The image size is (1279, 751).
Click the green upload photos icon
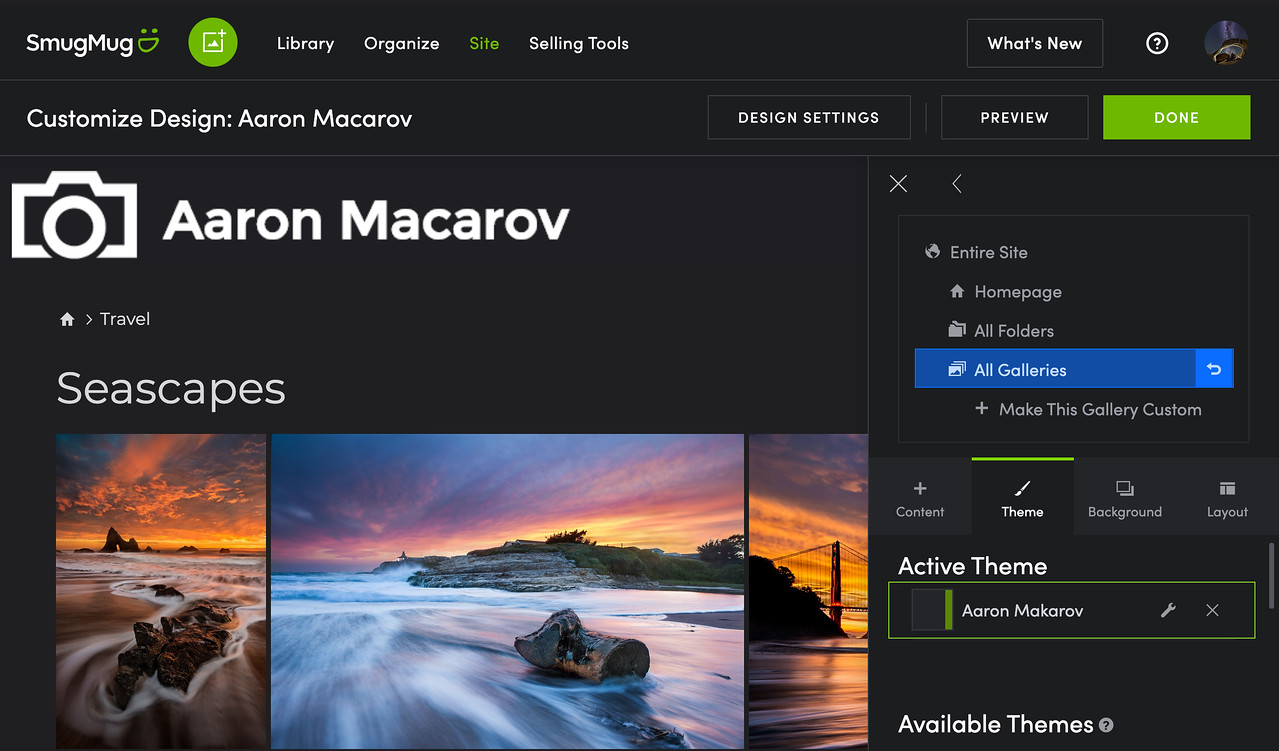tap(213, 42)
